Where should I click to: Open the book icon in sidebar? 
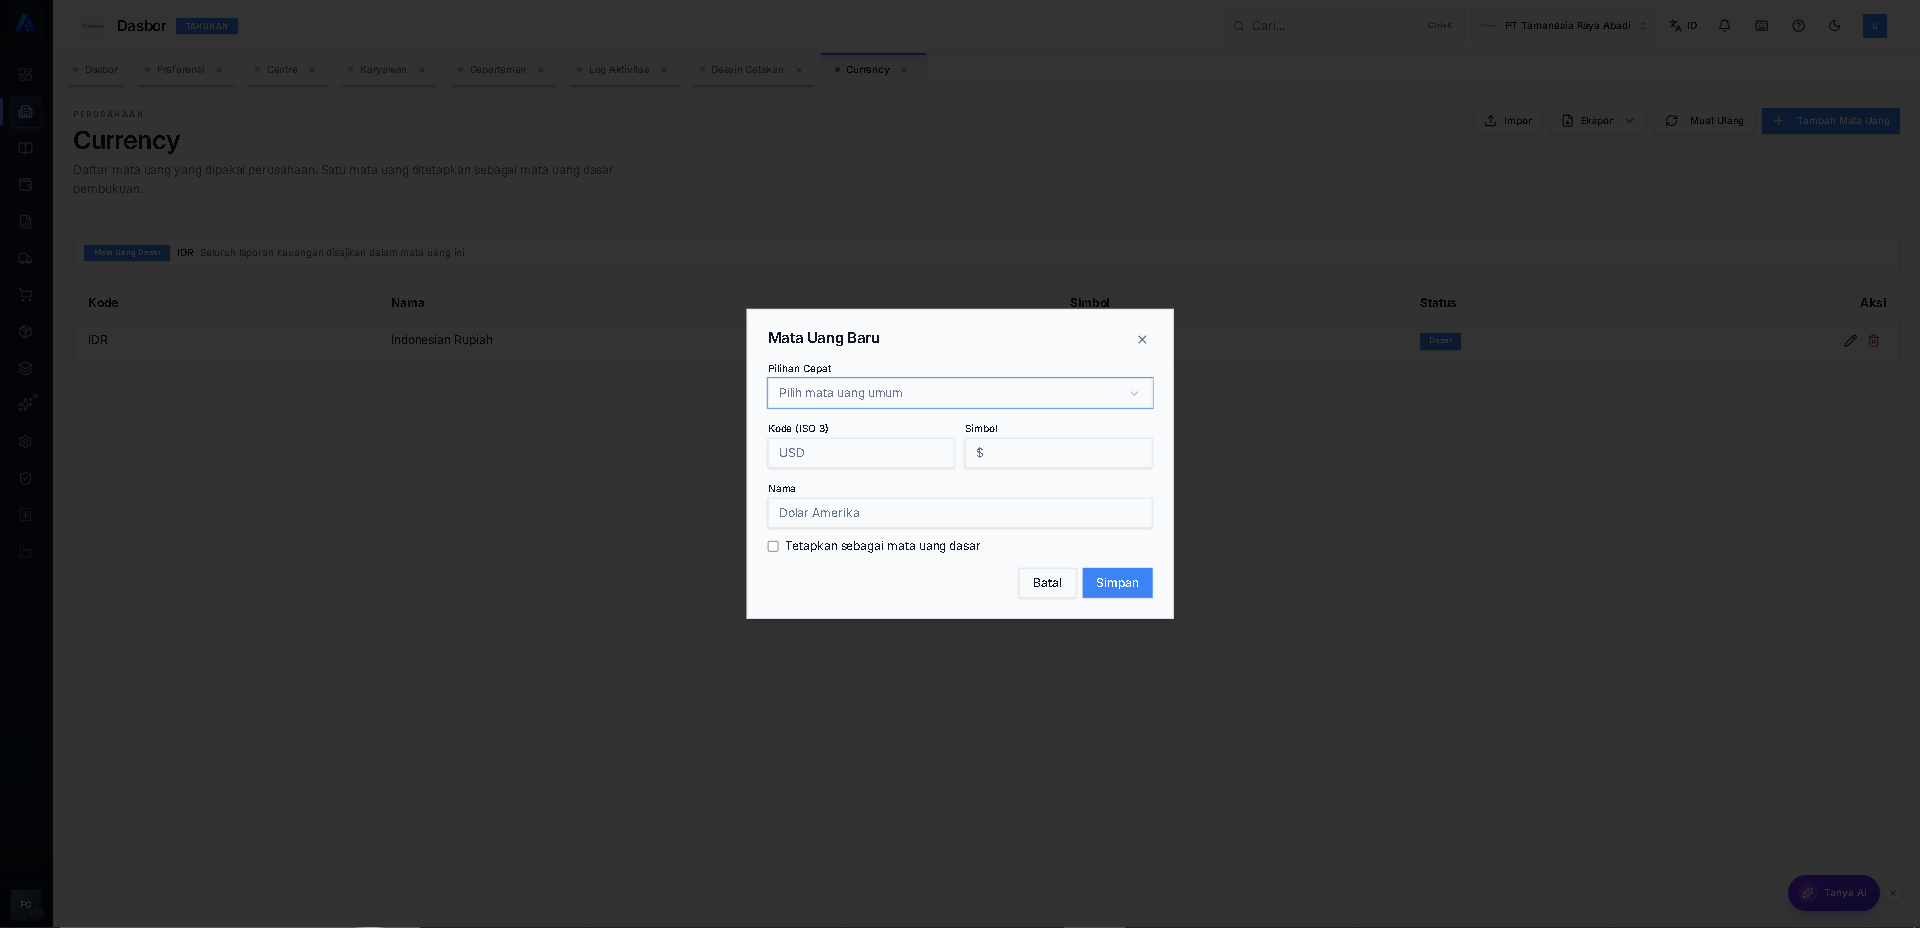coord(26,148)
